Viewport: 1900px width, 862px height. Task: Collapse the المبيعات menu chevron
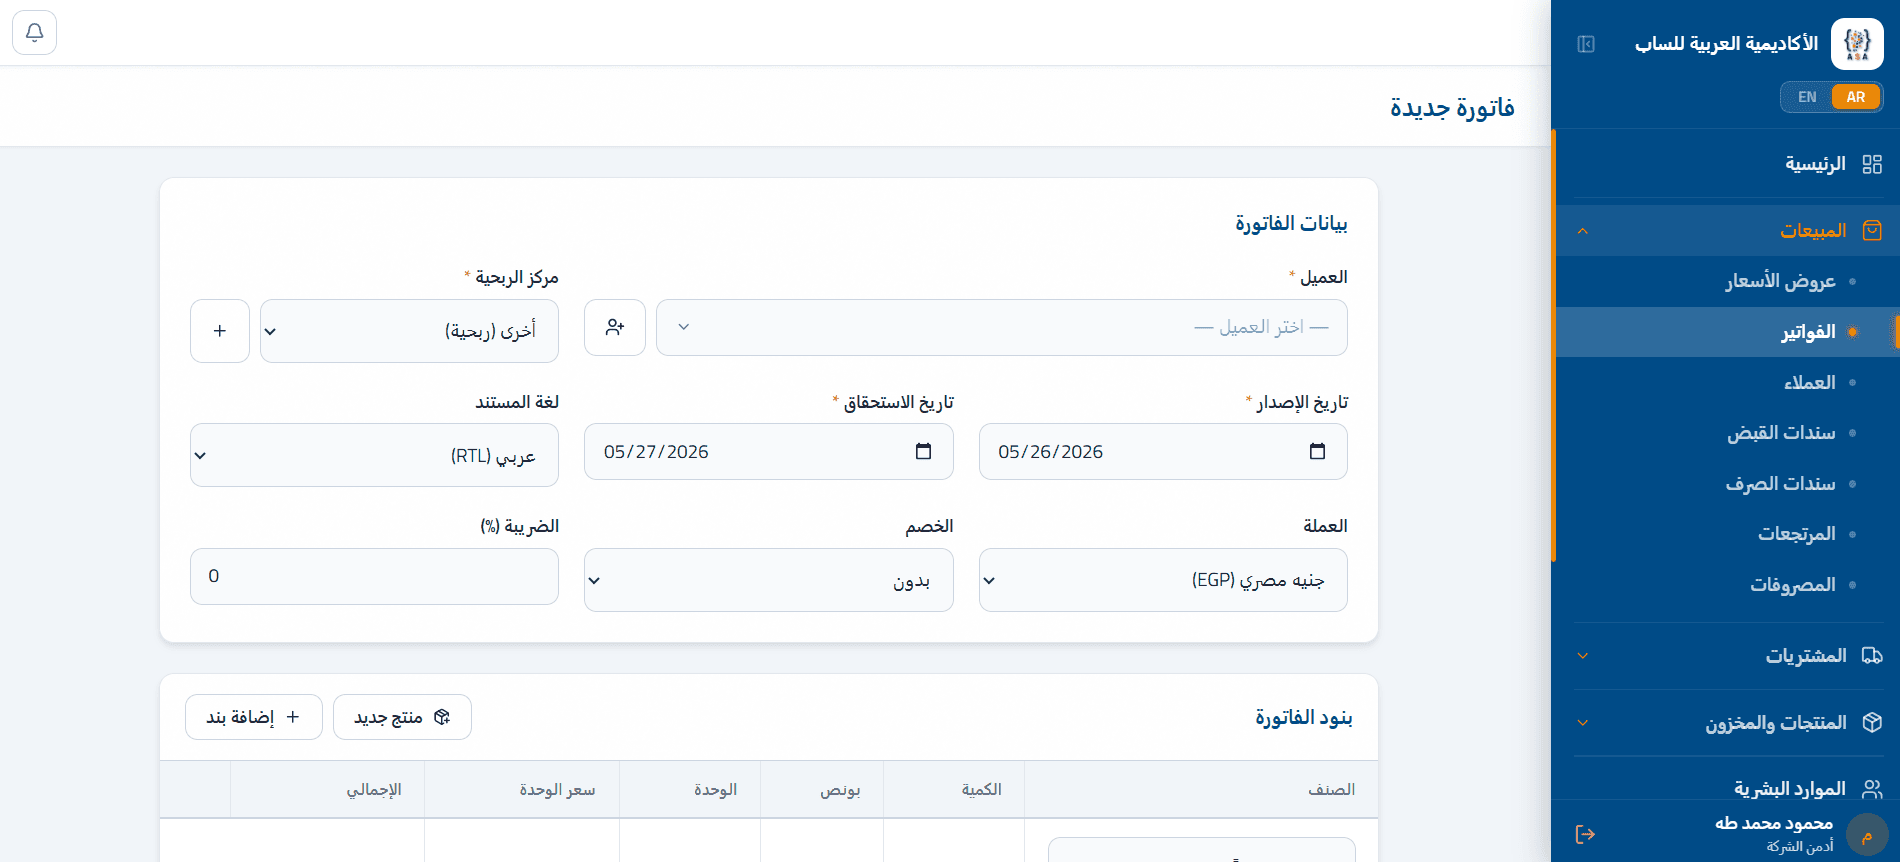[x=1582, y=231]
